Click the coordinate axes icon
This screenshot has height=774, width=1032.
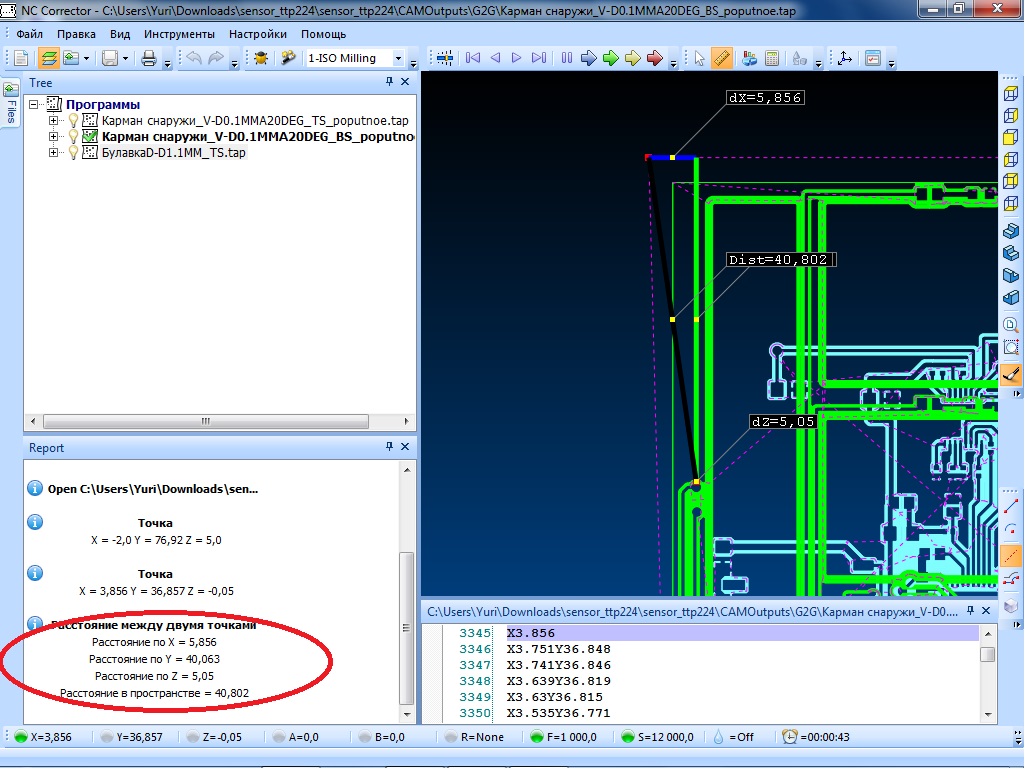[845, 58]
